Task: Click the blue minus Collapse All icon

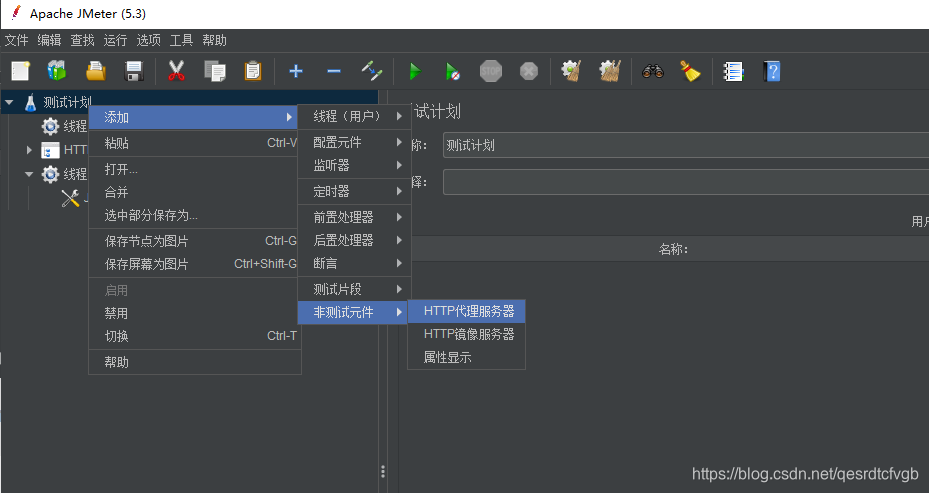Action: [334, 72]
